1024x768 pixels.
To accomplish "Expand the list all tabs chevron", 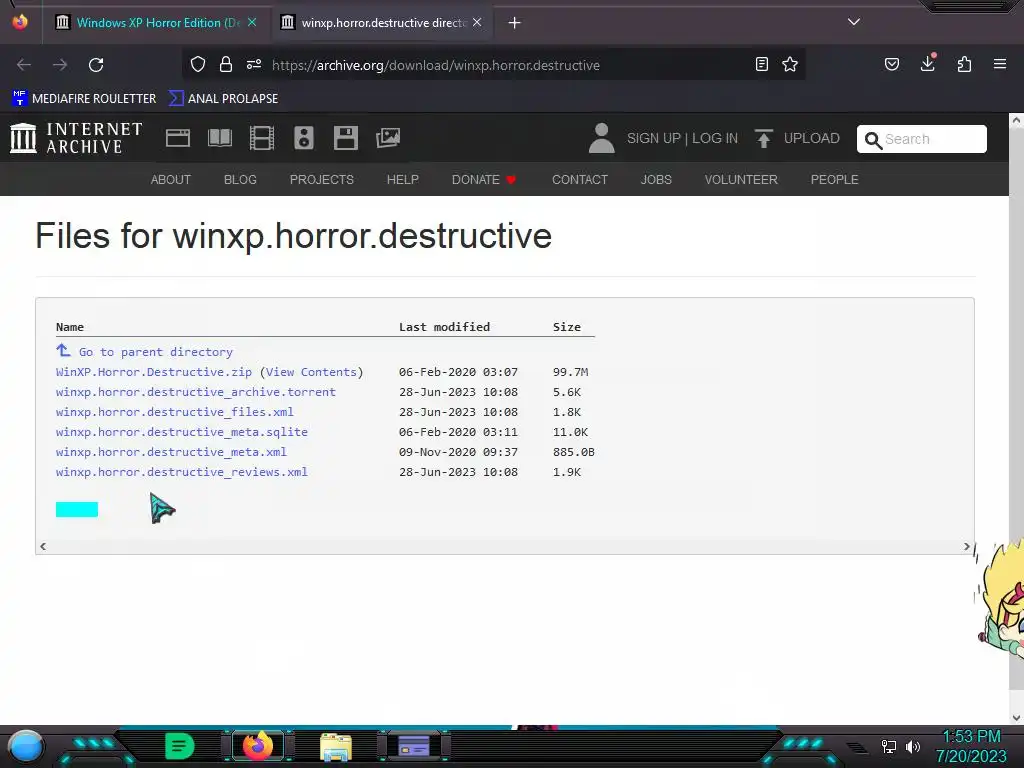I will (x=854, y=22).
